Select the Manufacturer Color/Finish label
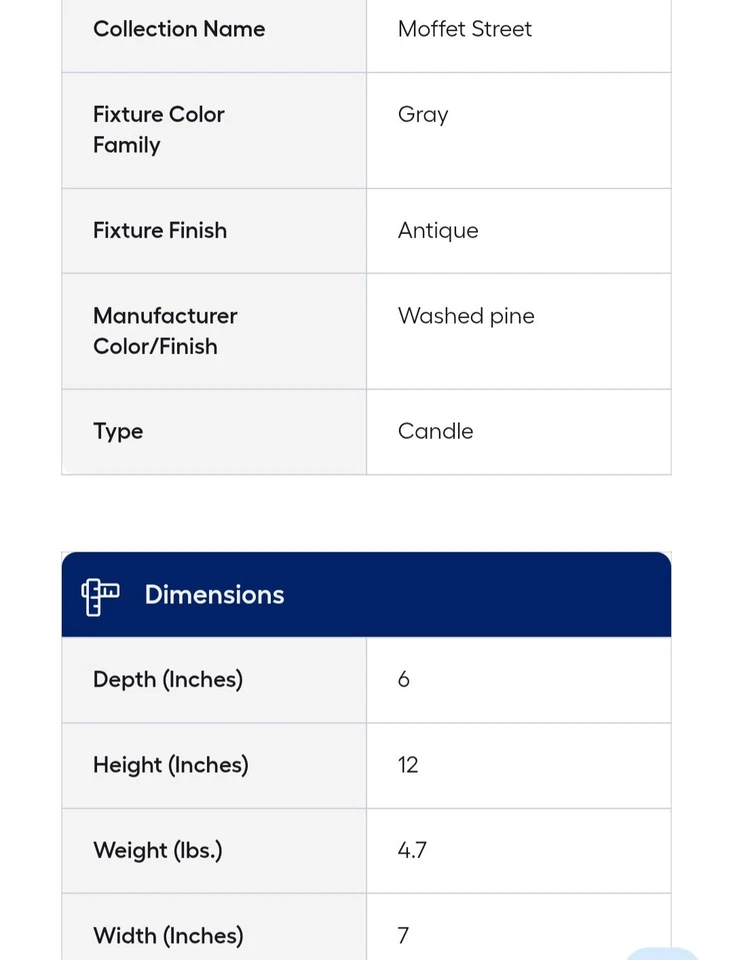This screenshot has width=733, height=960. coord(165,331)
